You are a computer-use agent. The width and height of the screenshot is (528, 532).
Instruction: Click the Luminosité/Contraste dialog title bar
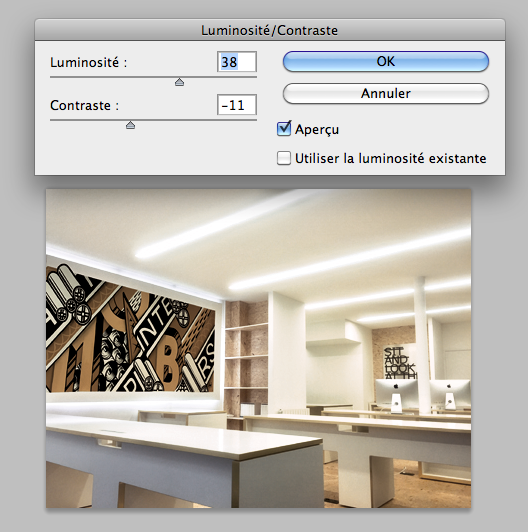click(270, 30)
